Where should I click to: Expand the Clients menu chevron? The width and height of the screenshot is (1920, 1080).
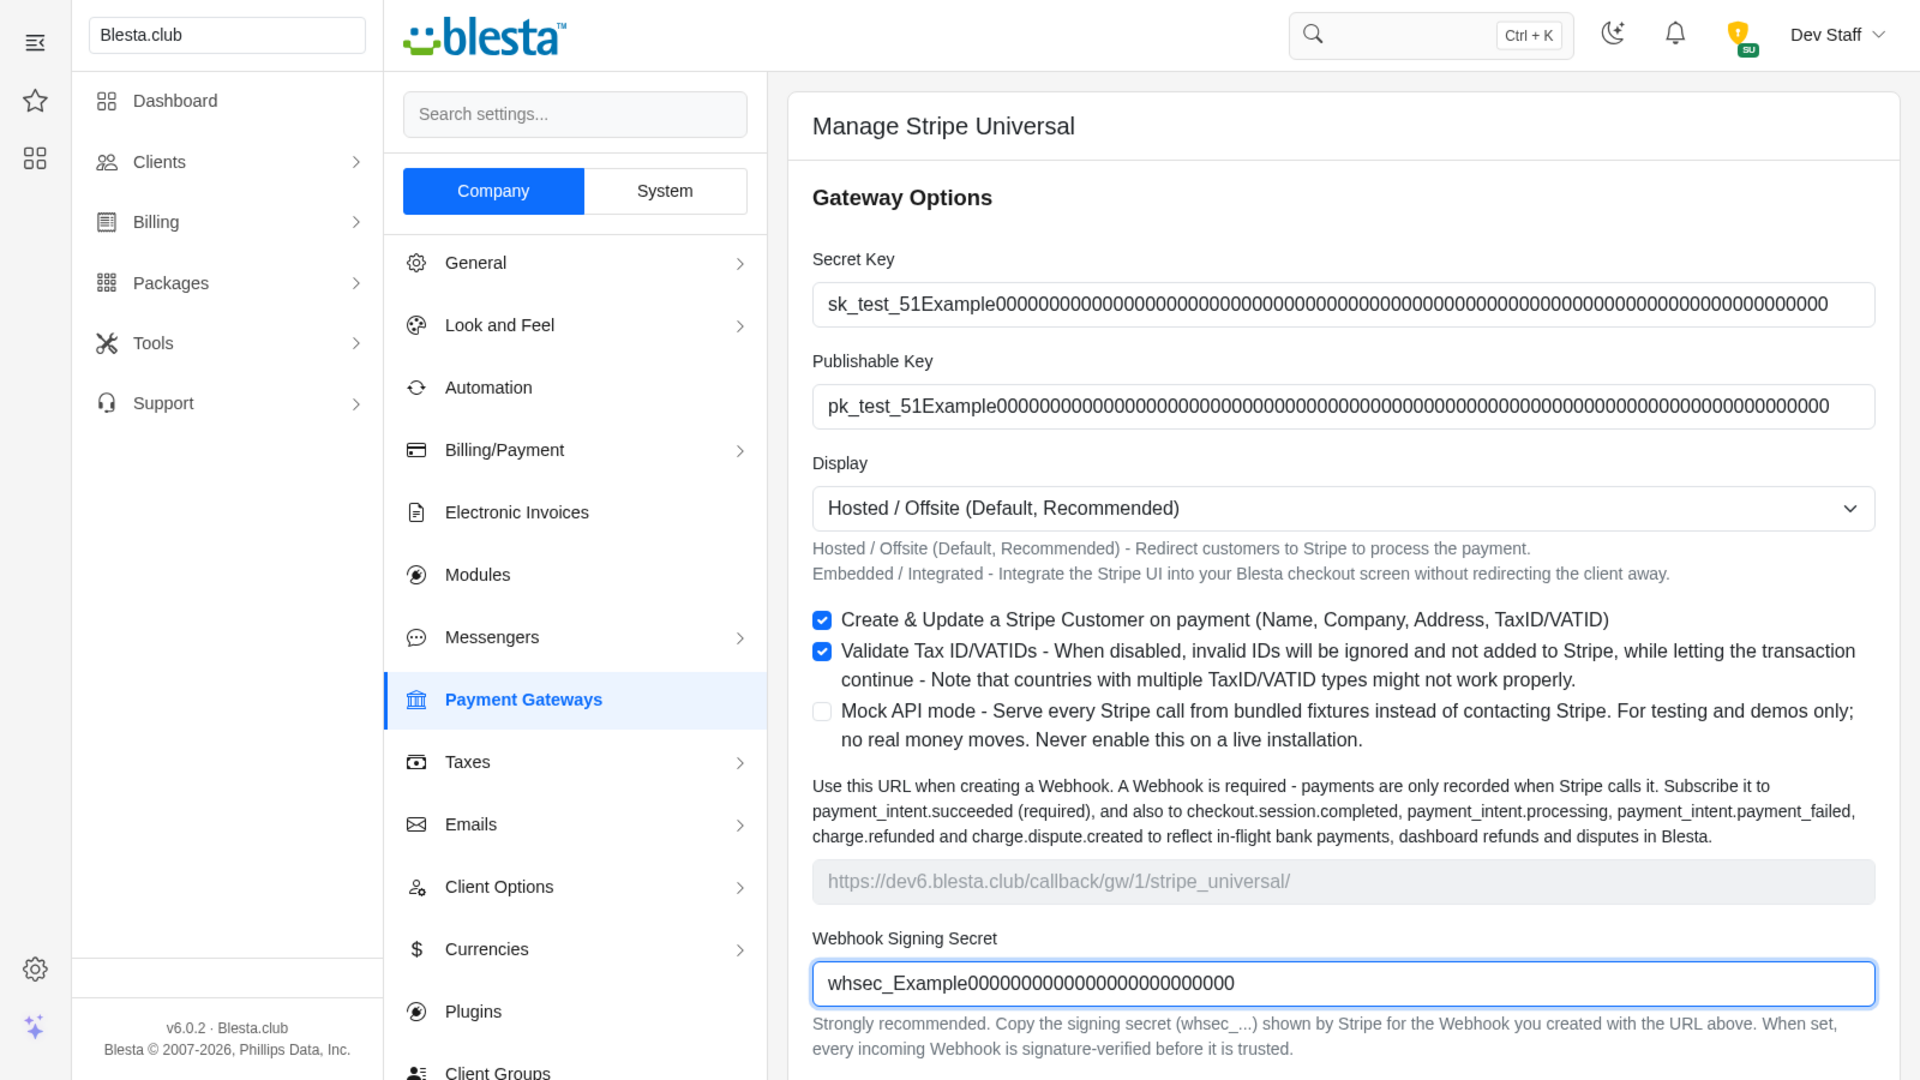click(x=356, y=162)
